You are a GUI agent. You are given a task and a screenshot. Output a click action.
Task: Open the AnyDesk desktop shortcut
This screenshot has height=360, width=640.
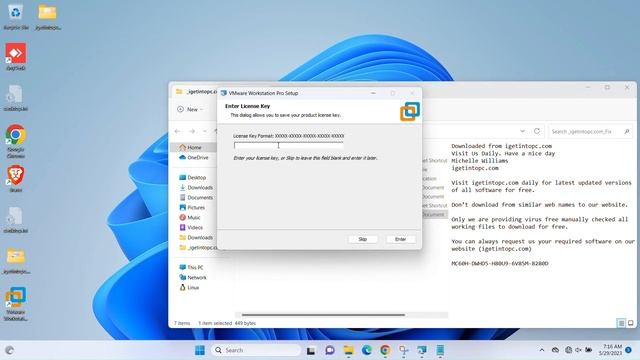click(16, 56)
